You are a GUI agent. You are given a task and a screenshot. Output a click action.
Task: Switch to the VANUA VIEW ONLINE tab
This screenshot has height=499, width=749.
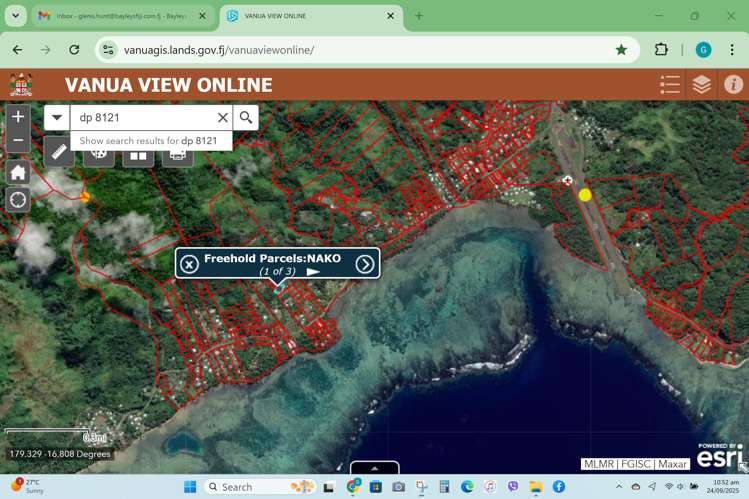[306, 16]
